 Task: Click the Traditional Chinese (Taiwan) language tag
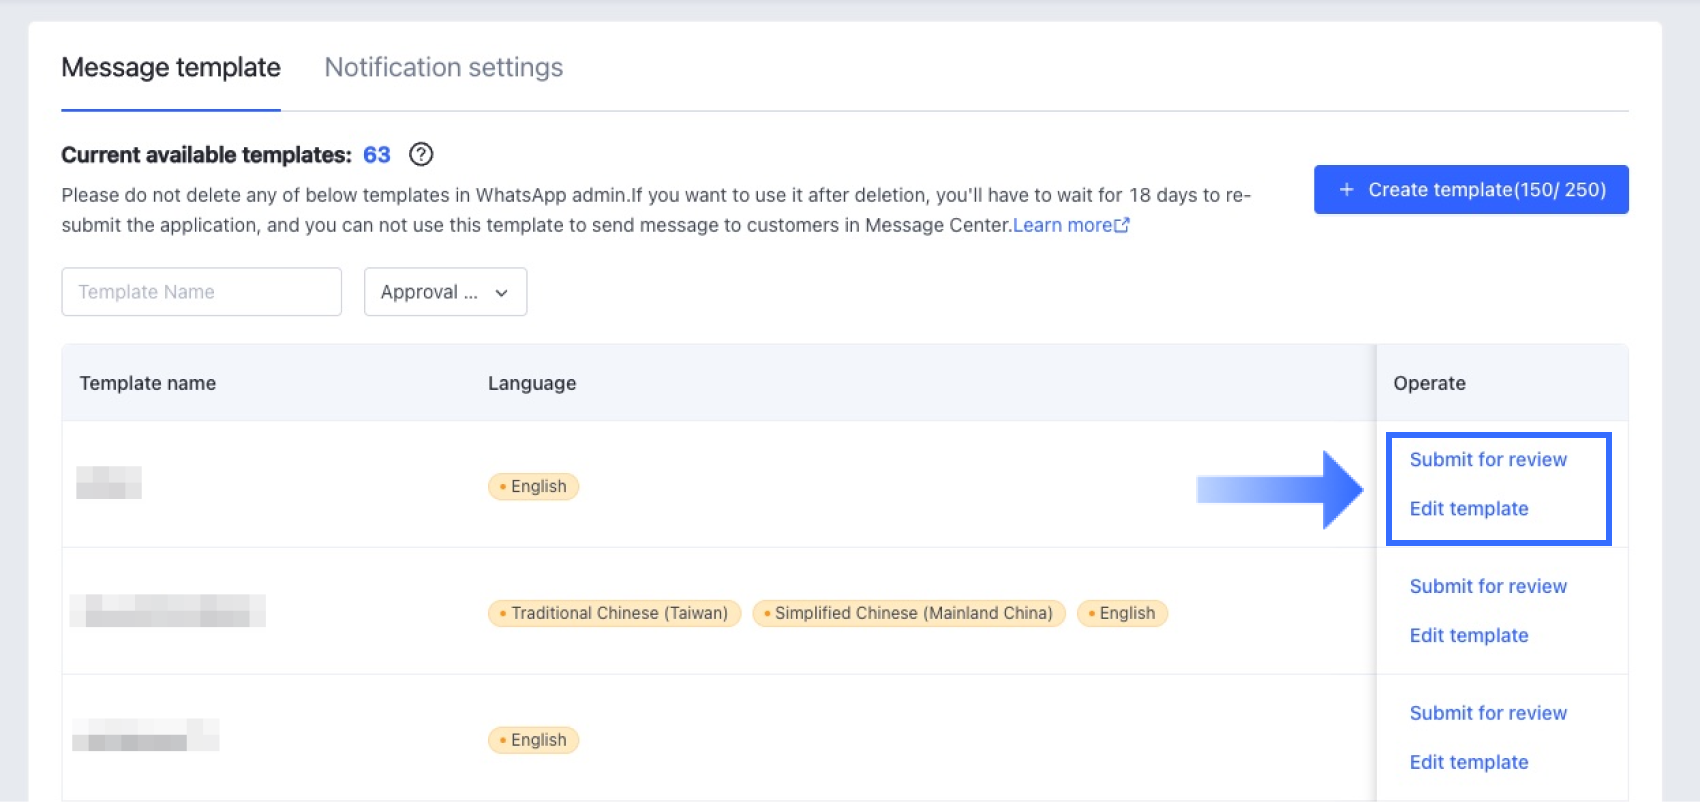tap(614, 613)
